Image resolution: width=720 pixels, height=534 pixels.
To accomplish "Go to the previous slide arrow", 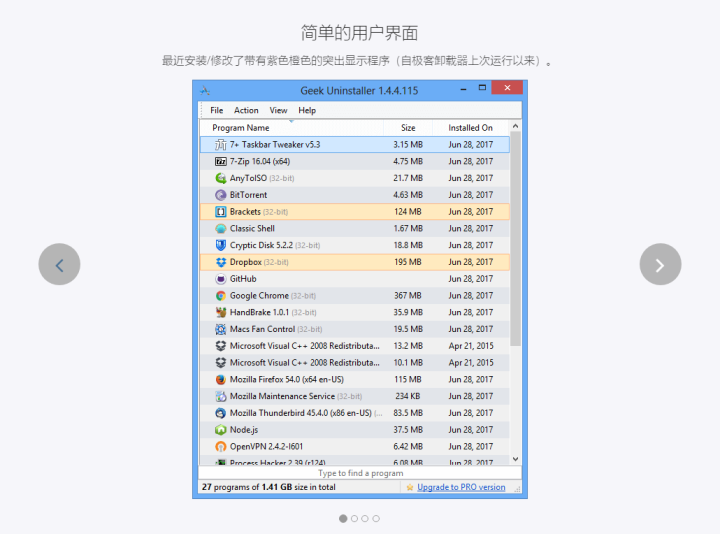I will [x=59, y=264].
